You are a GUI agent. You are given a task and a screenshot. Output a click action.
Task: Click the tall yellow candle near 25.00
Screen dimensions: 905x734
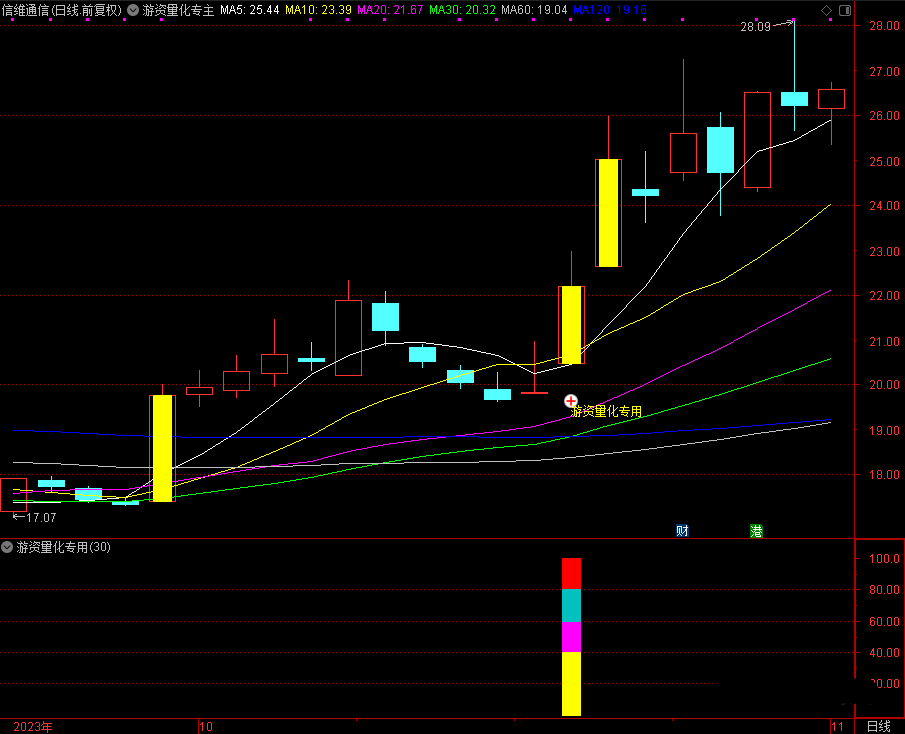click(x=608, y=213)
